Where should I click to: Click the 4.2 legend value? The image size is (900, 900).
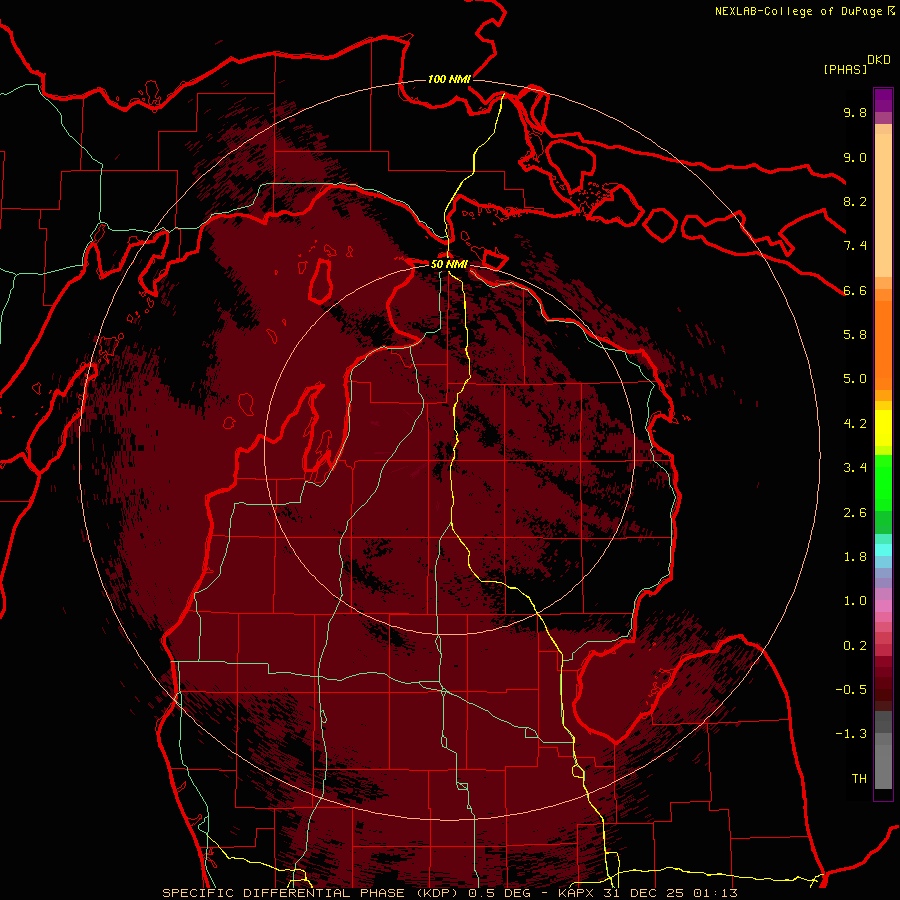(855, 424)
